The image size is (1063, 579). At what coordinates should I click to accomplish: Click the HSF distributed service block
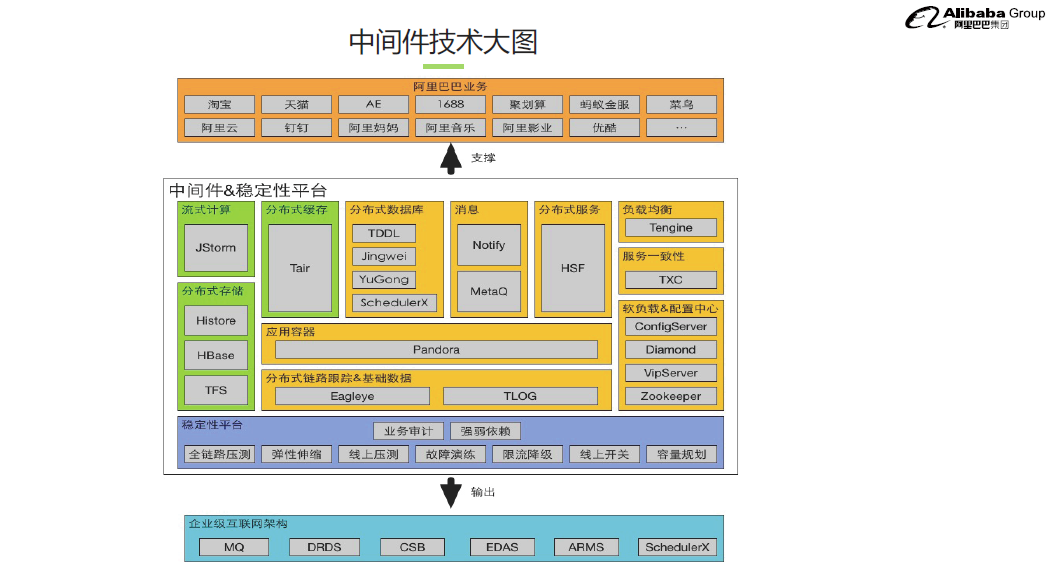573,268
